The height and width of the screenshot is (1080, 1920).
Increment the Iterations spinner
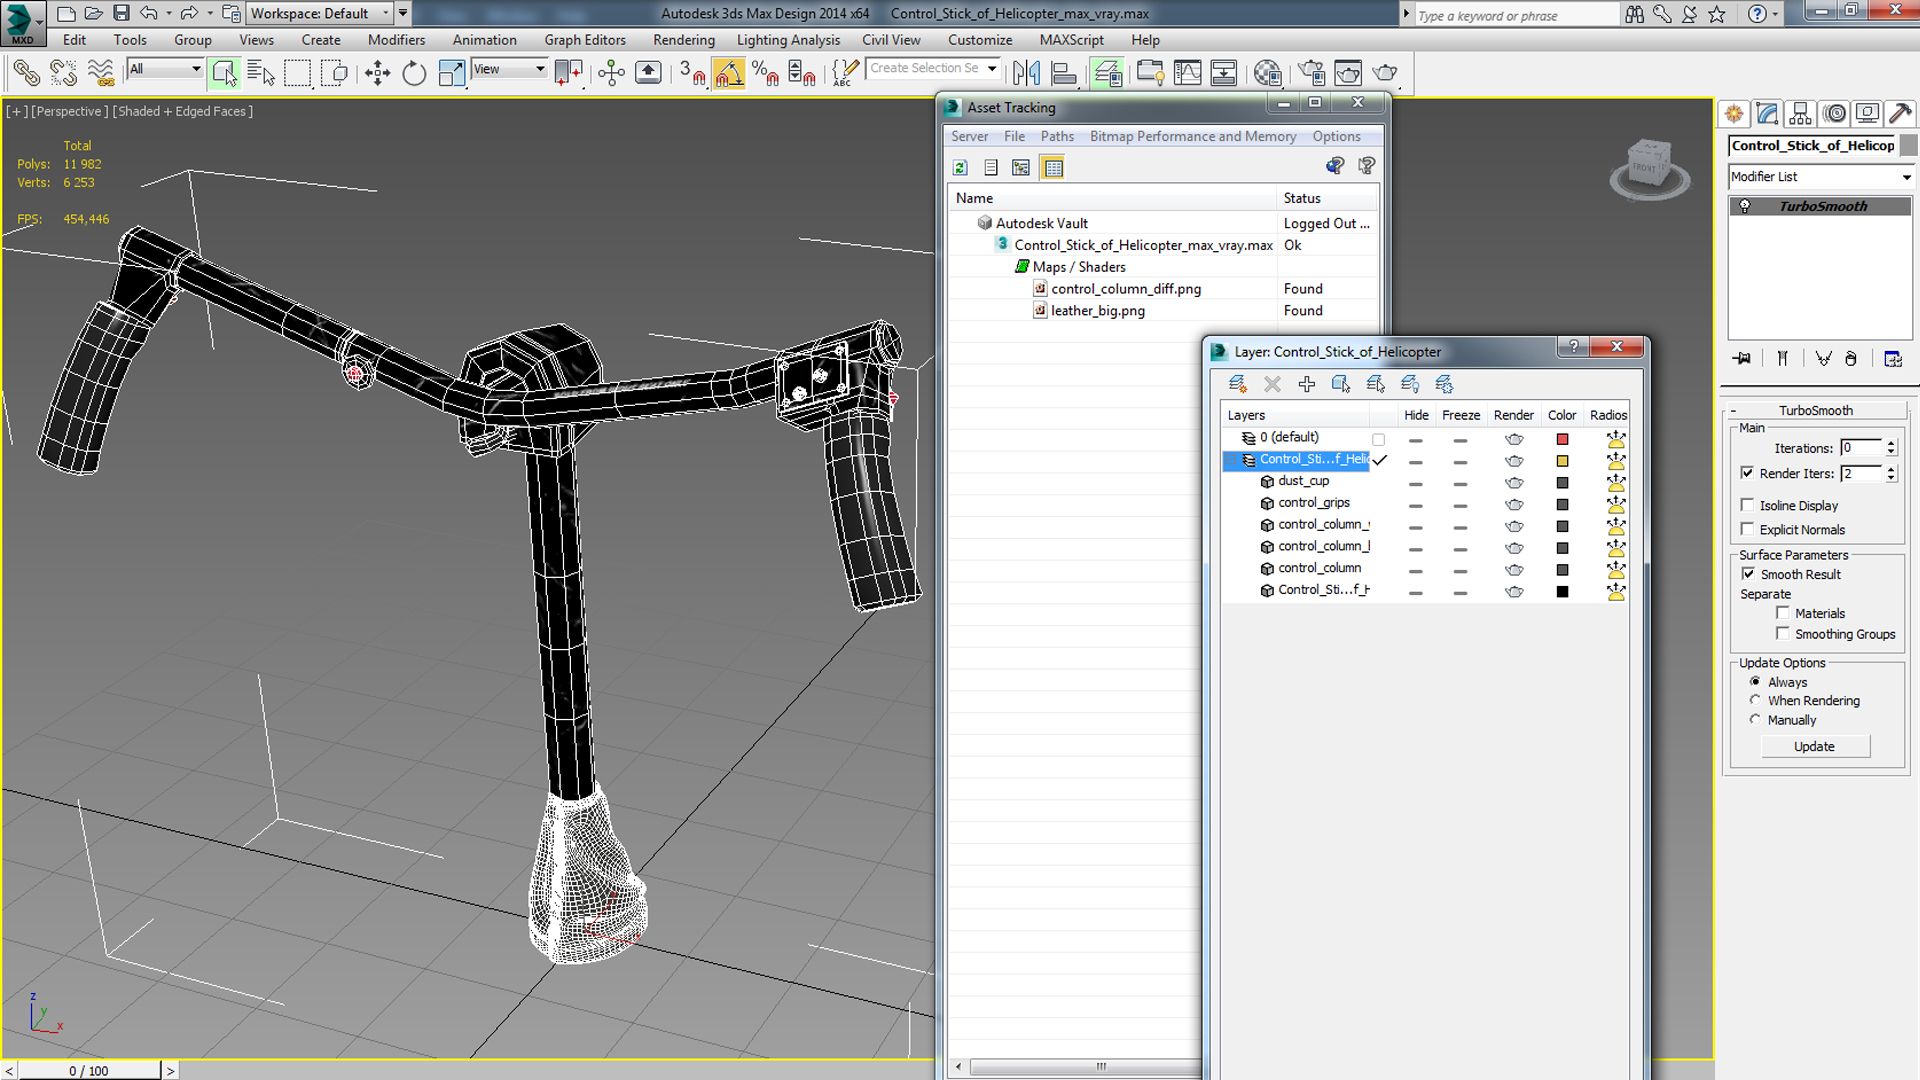pos(1891,444)
